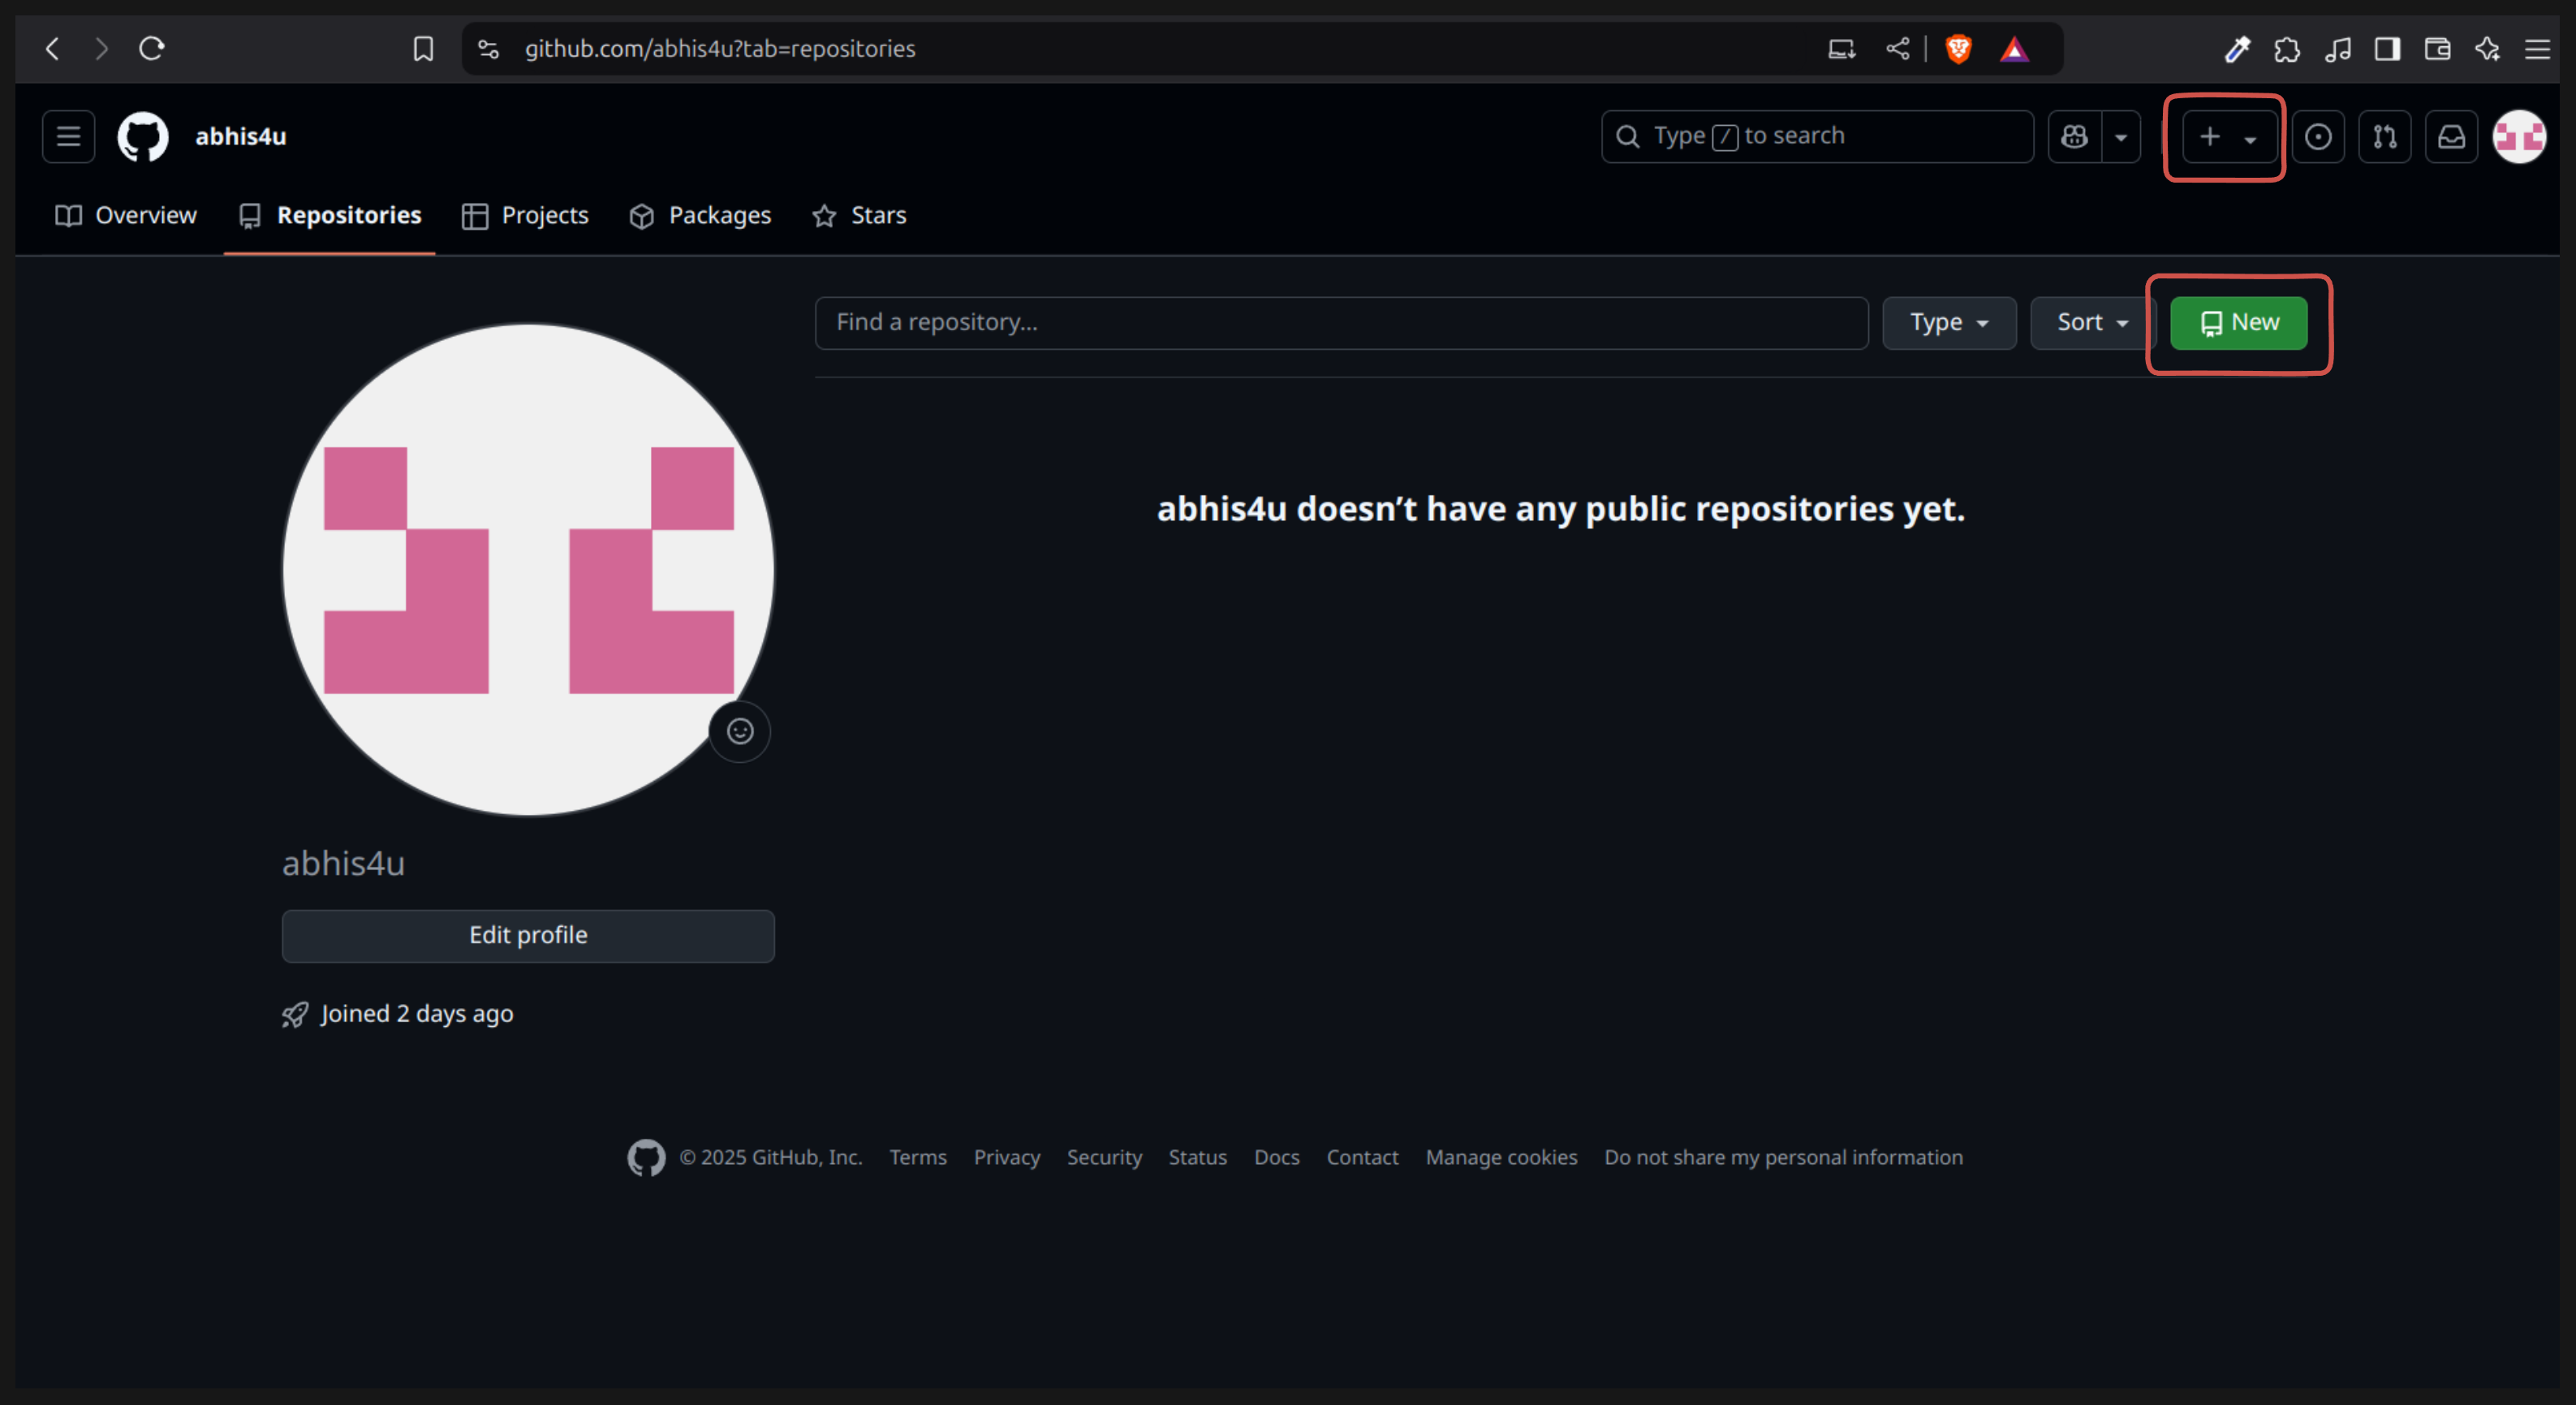The width and height of the screenshot is (2576, 1405).
Task: Open the create new plus dropdown
Action: click(2229, 136)
